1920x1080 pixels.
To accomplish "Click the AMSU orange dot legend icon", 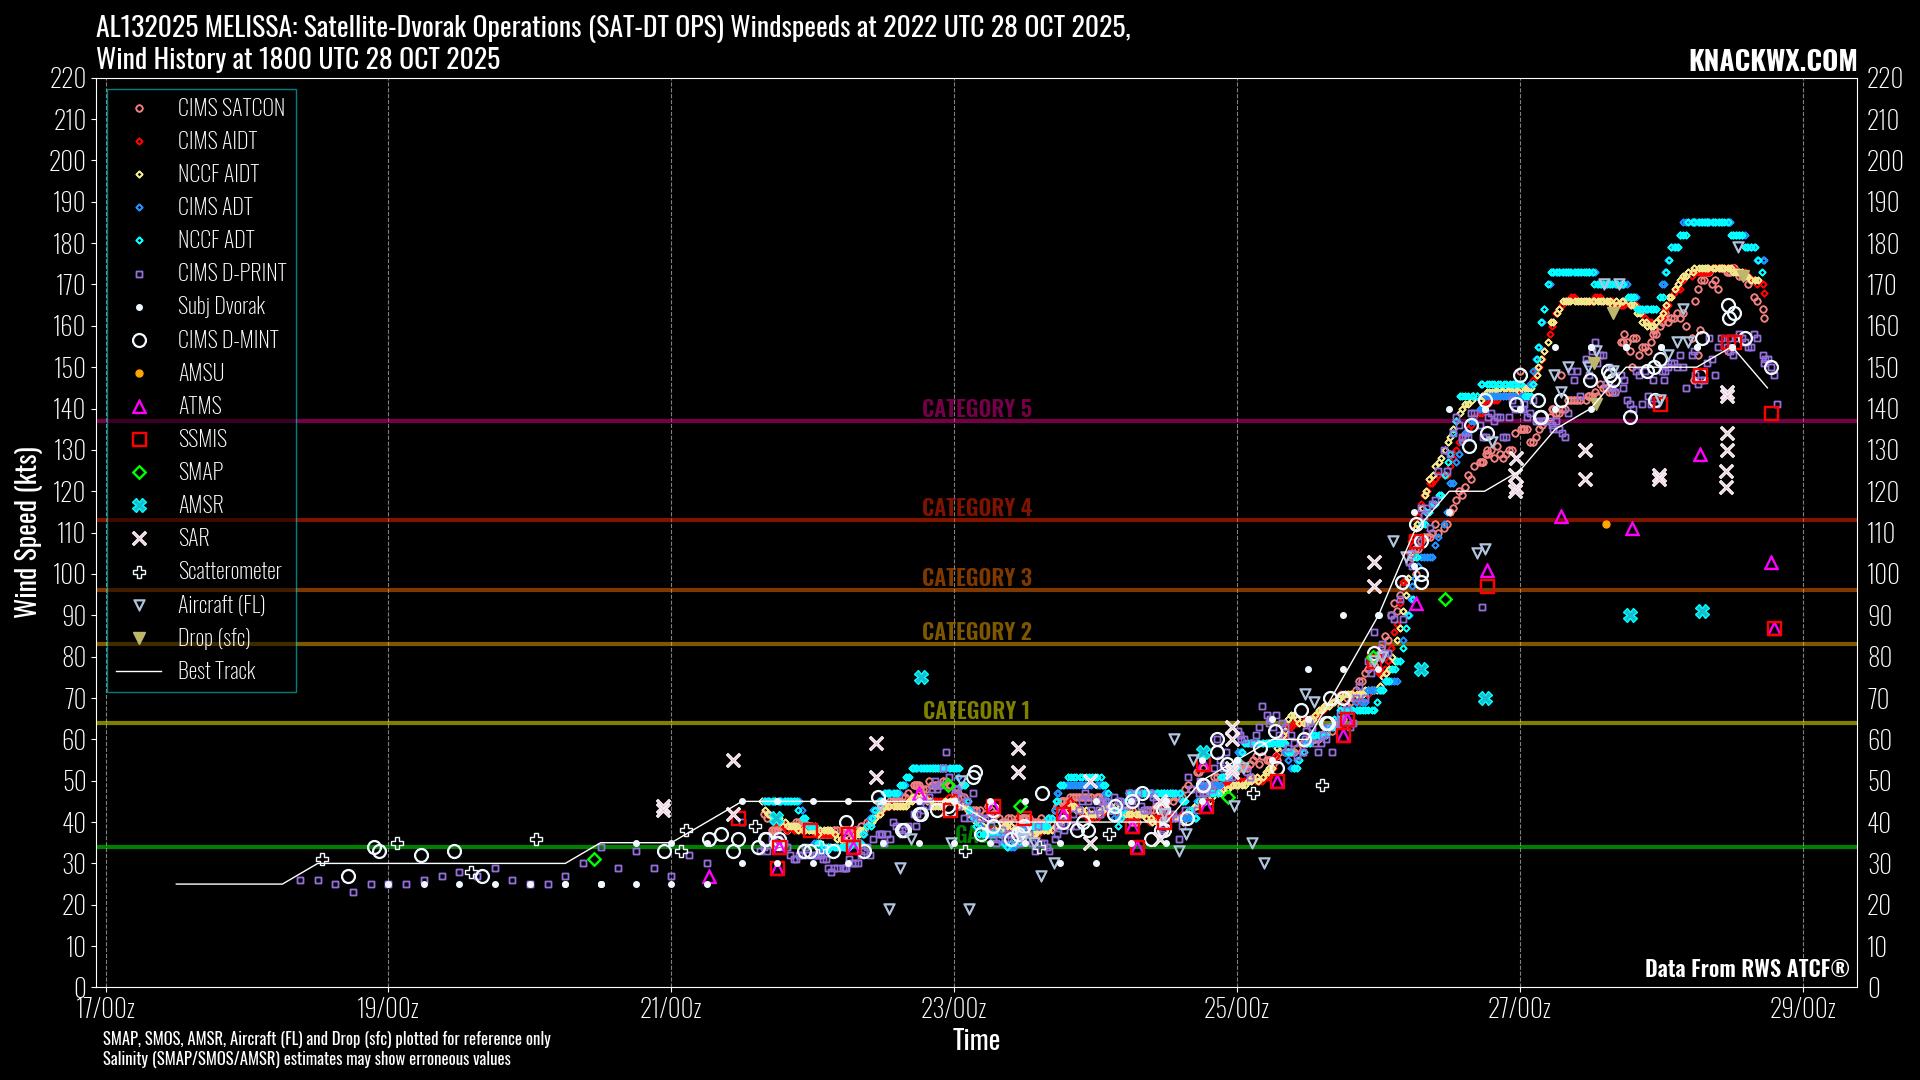I will pos(140,374).
